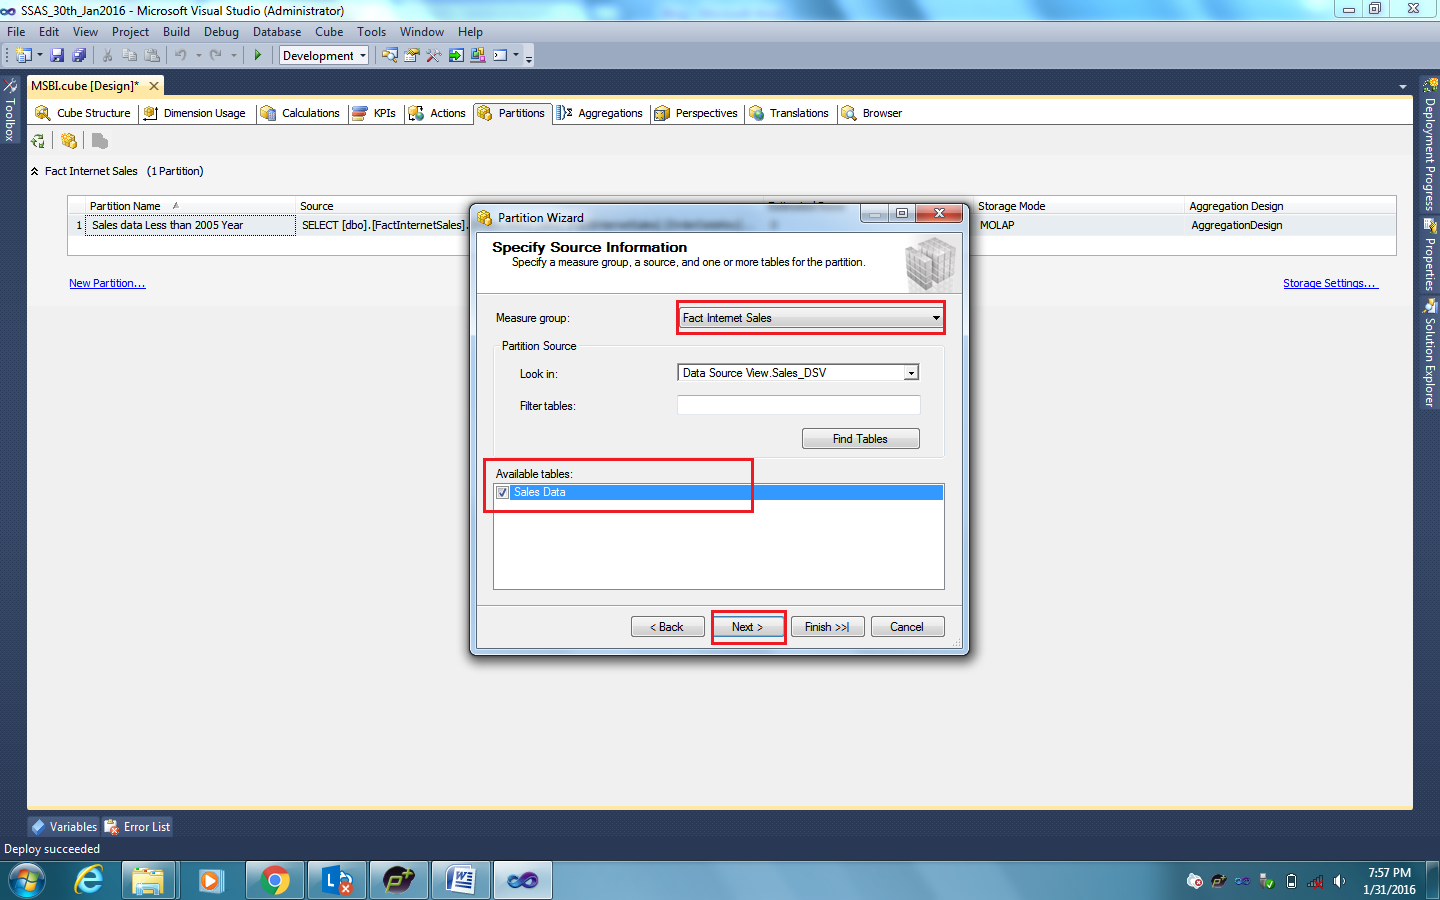Toggle the Sales Data table checkbox
Screen dimensions: 1440x900
502,492
